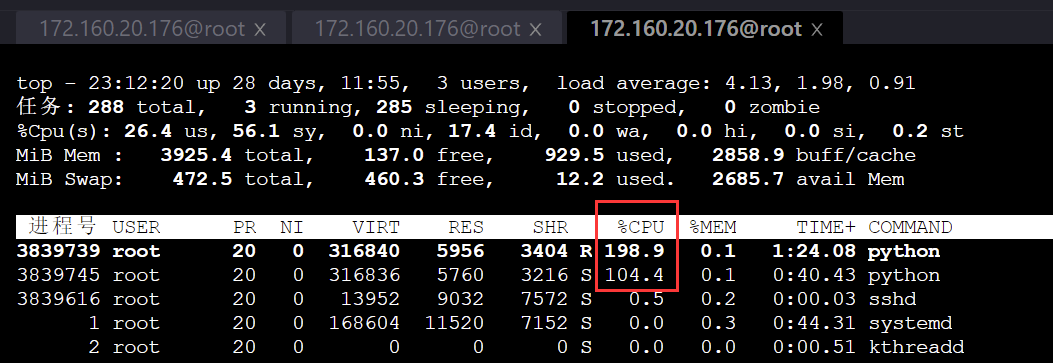Viewport: 1053px width, 363px height.
Task: Click the TIME+ value 0:44.31
Action: [814, 323]
